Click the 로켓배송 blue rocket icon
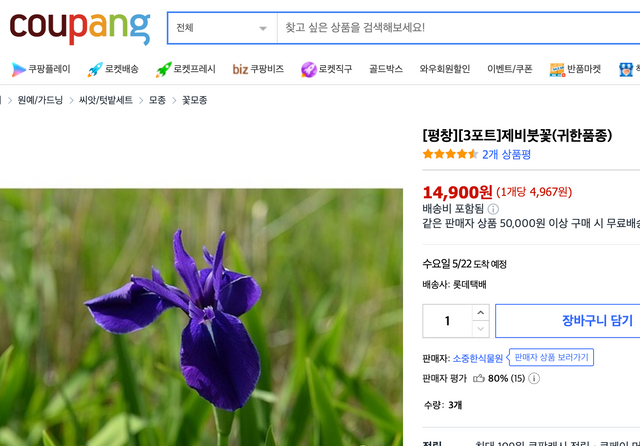 [95, 69]
